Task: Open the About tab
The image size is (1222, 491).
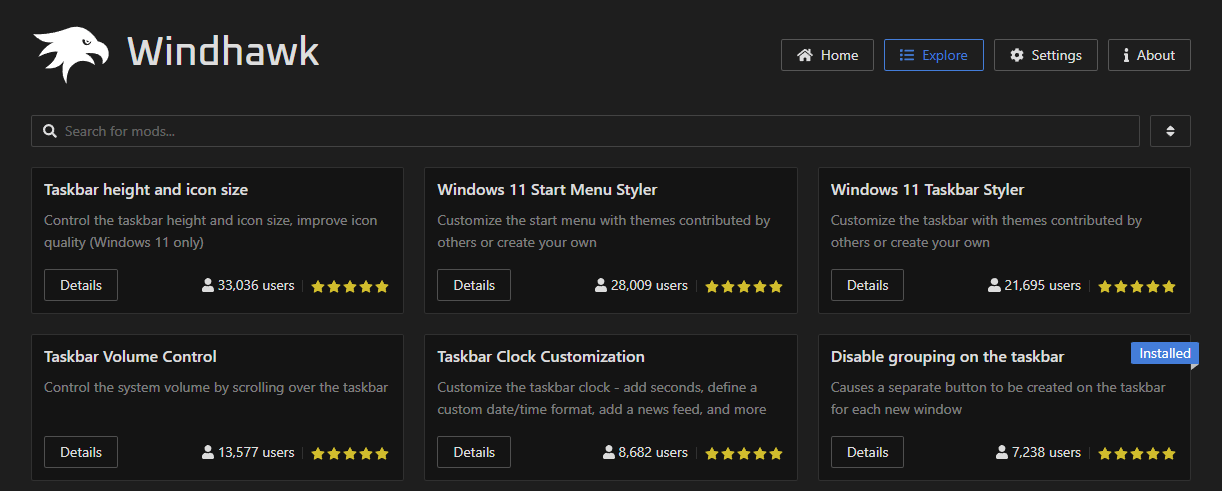Action: [1149, 55]
